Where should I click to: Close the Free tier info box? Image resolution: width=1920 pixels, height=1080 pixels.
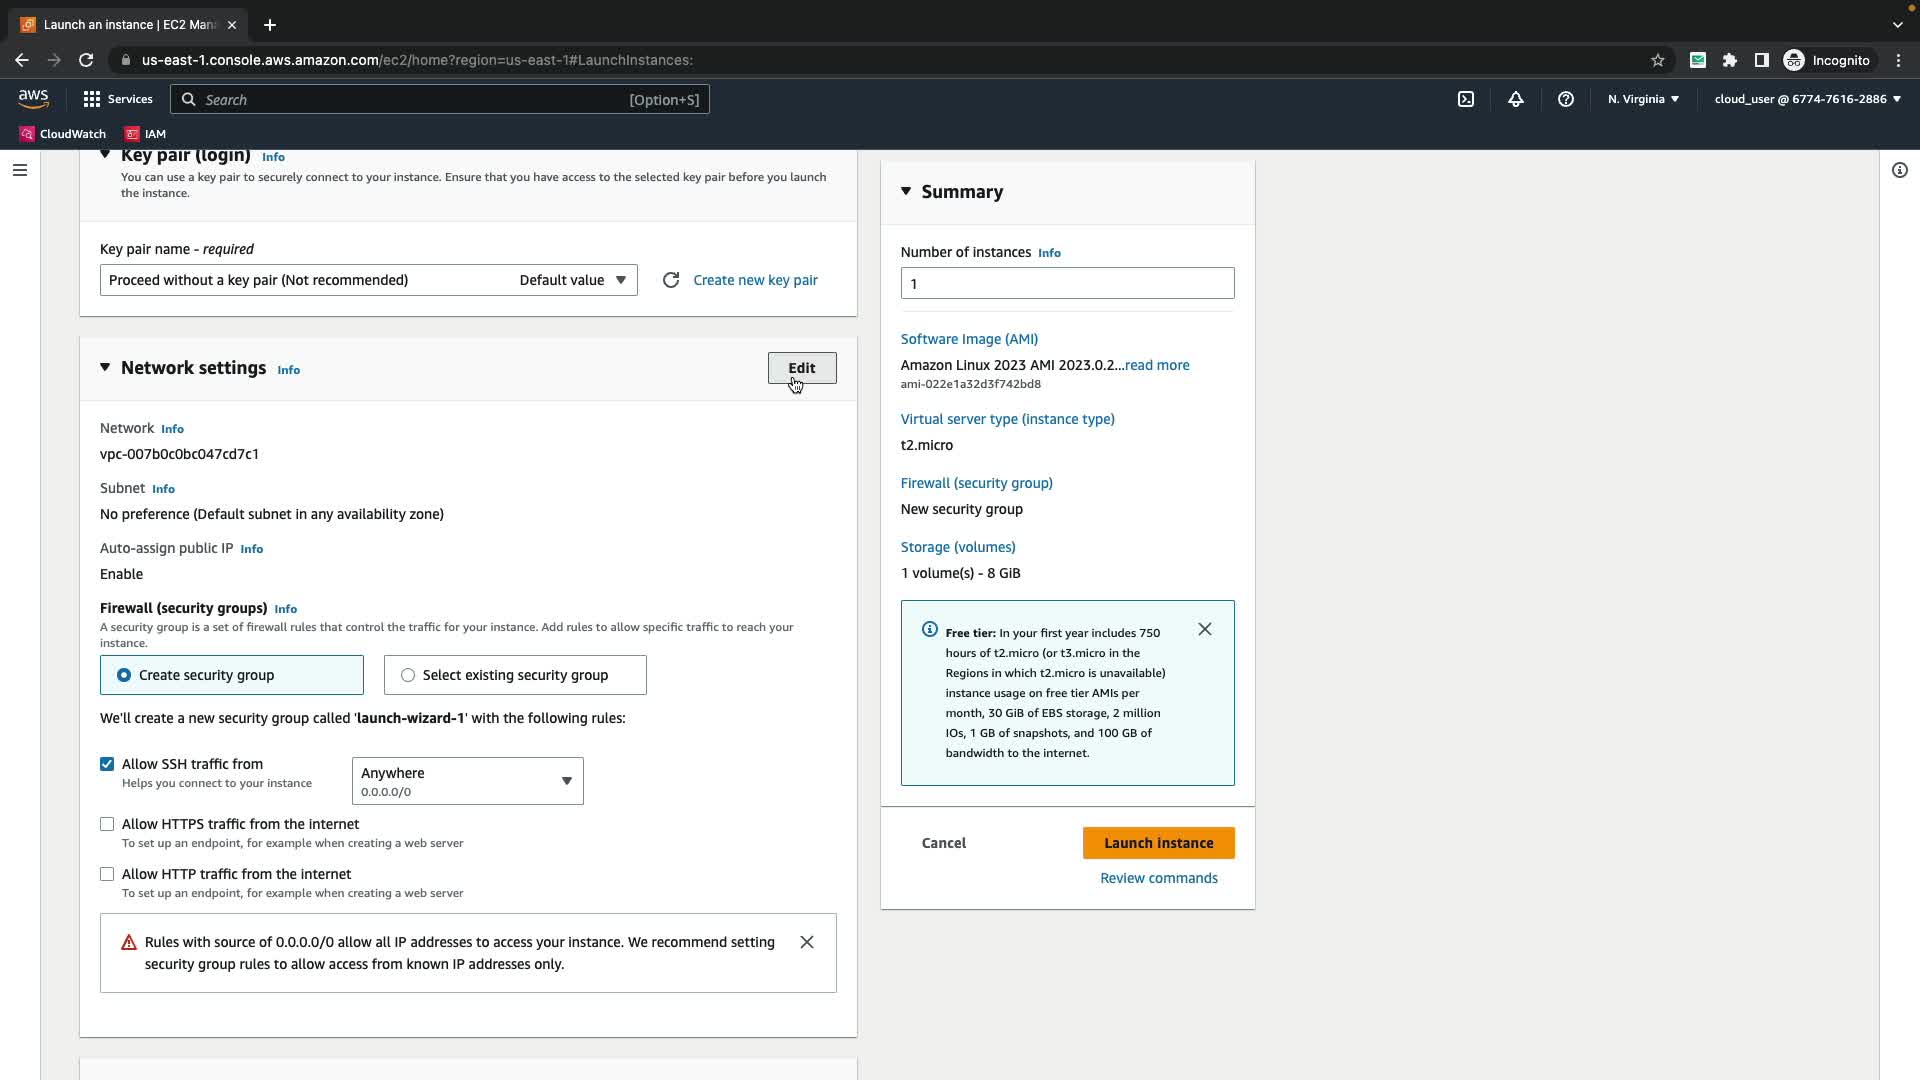(x=1205, y=629)
